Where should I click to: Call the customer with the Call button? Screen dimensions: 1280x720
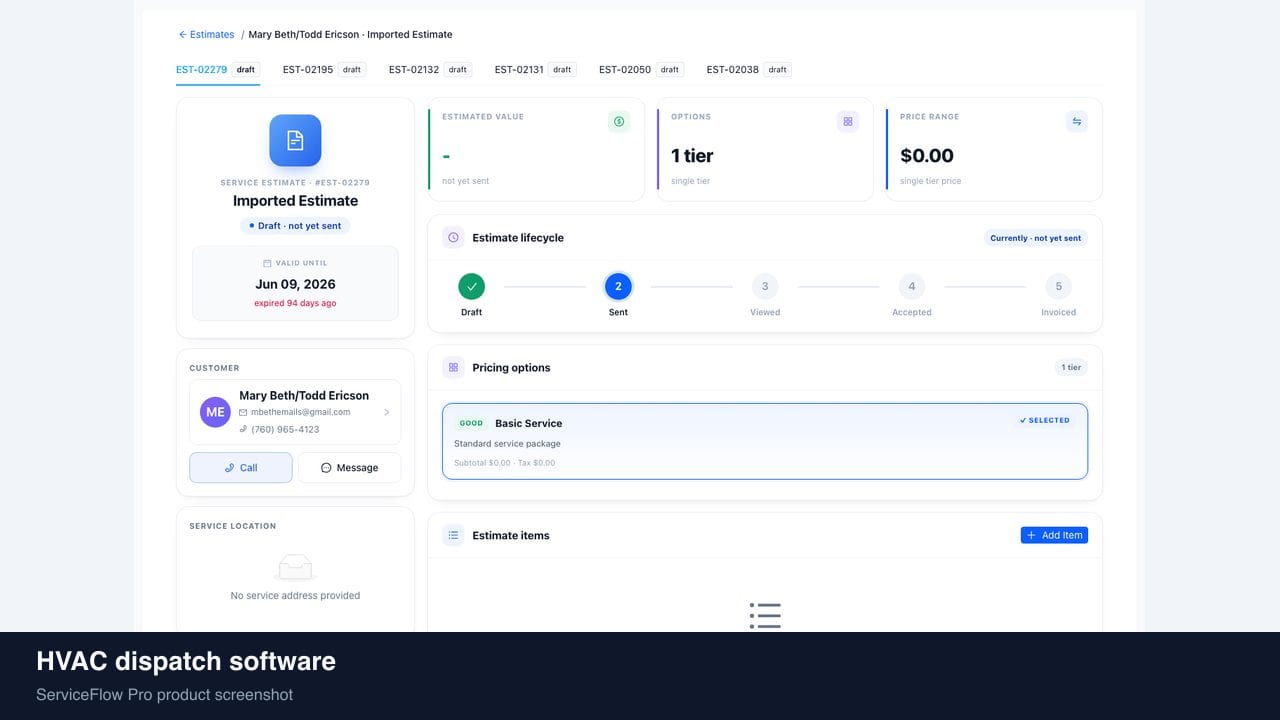tap(241, 468)
